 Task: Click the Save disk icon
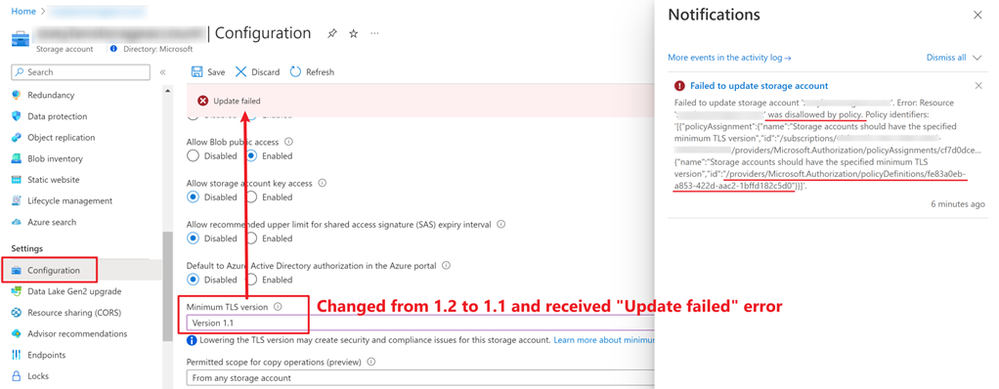click(x=198, y=72)
